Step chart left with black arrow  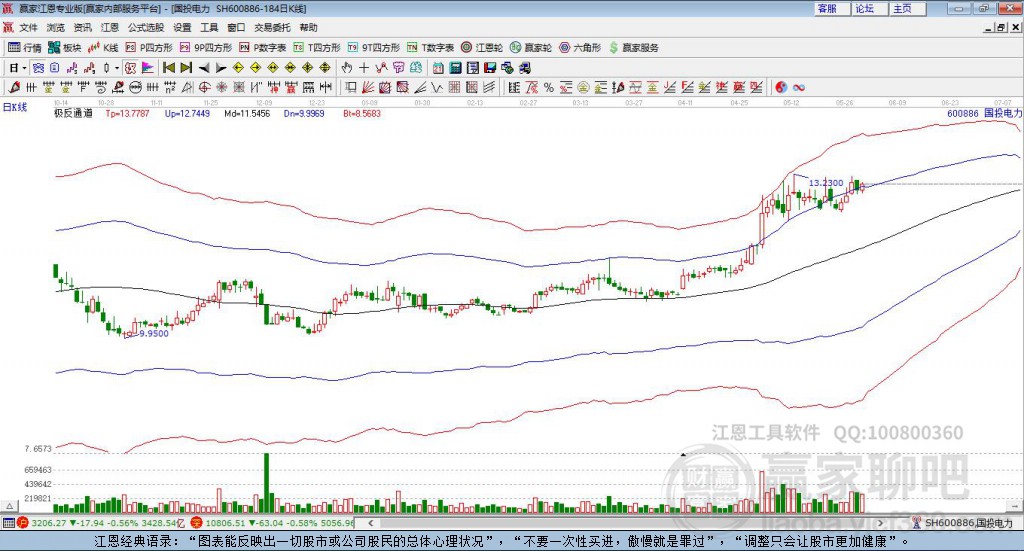[x=204, y=68]
